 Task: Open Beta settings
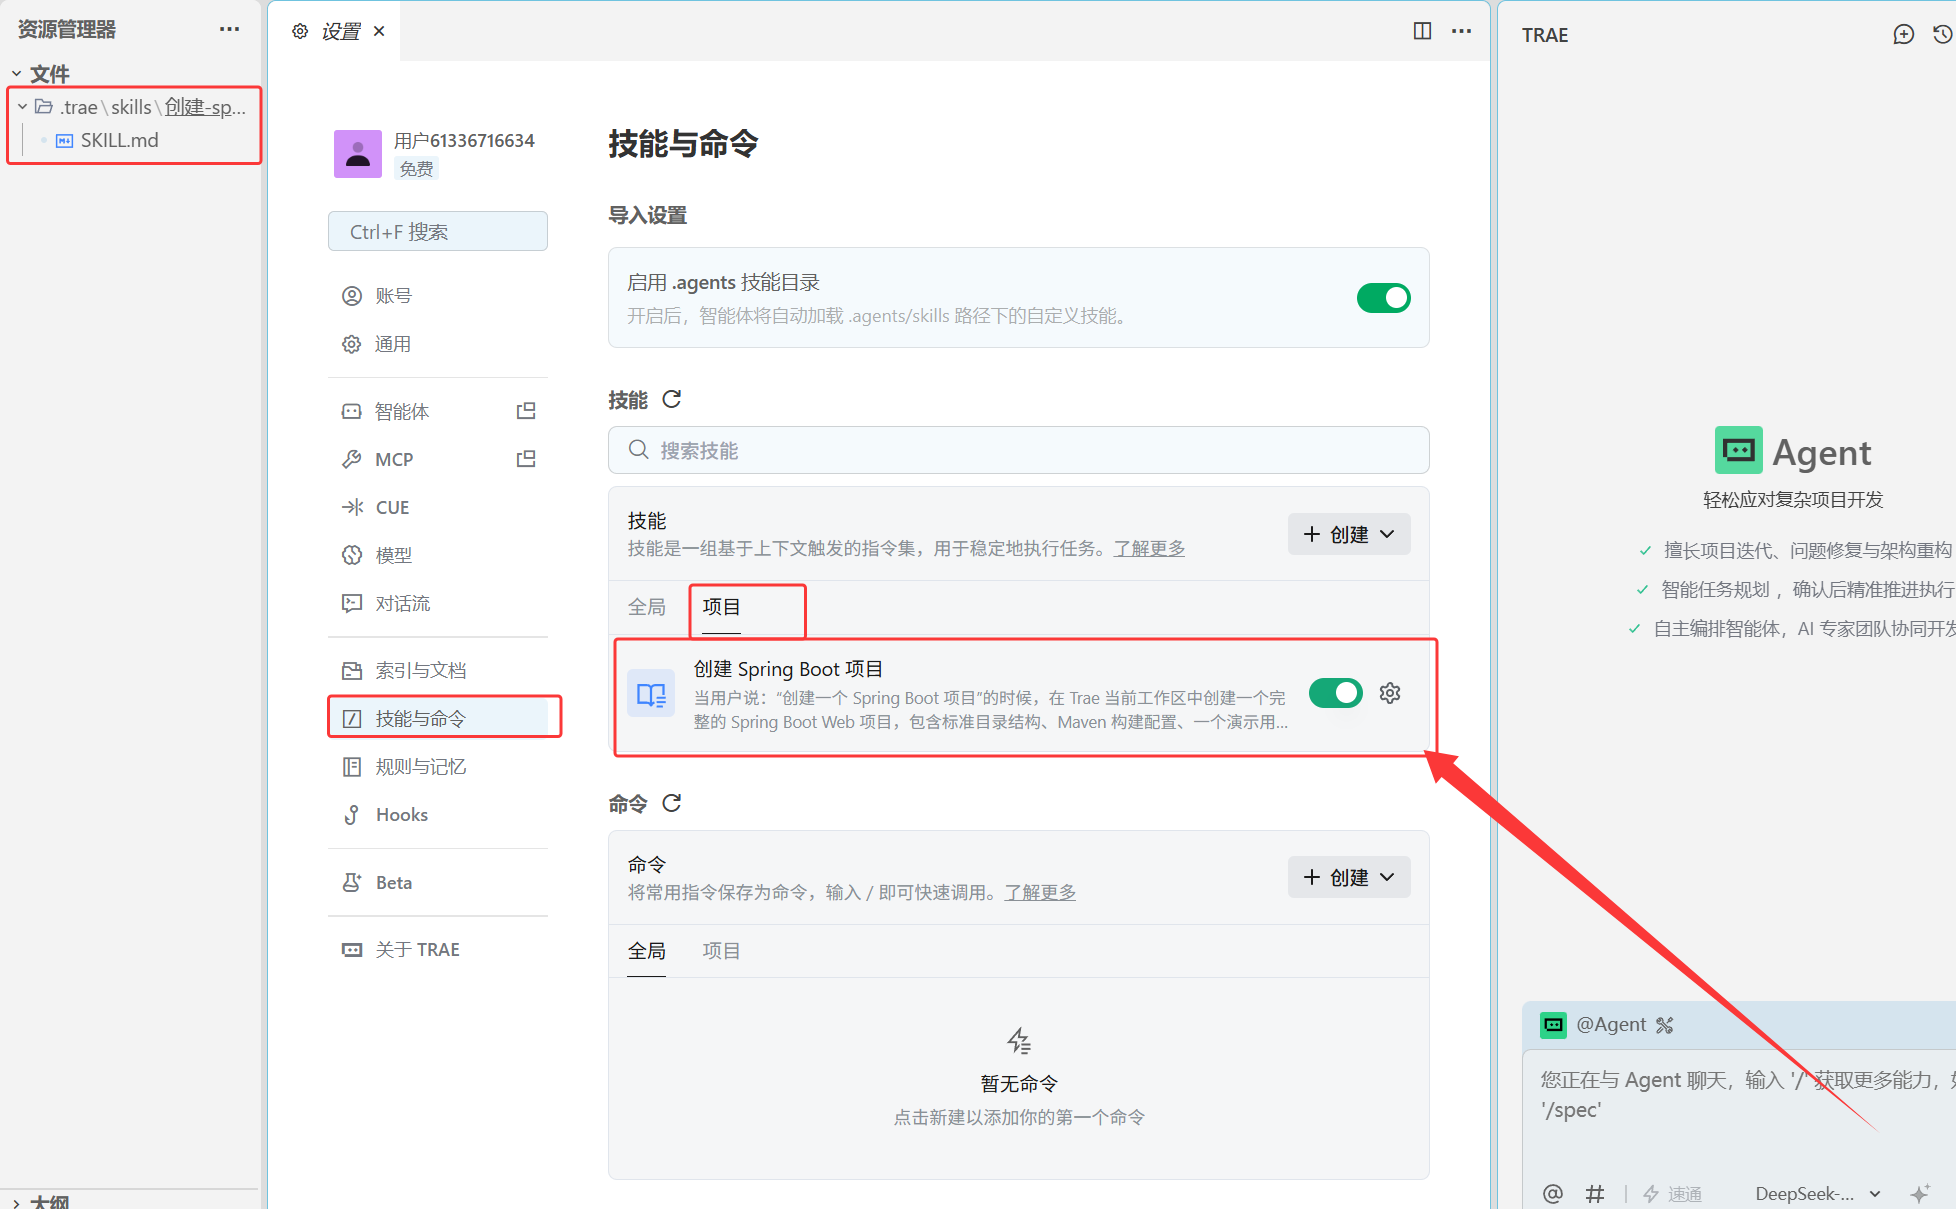437,883
